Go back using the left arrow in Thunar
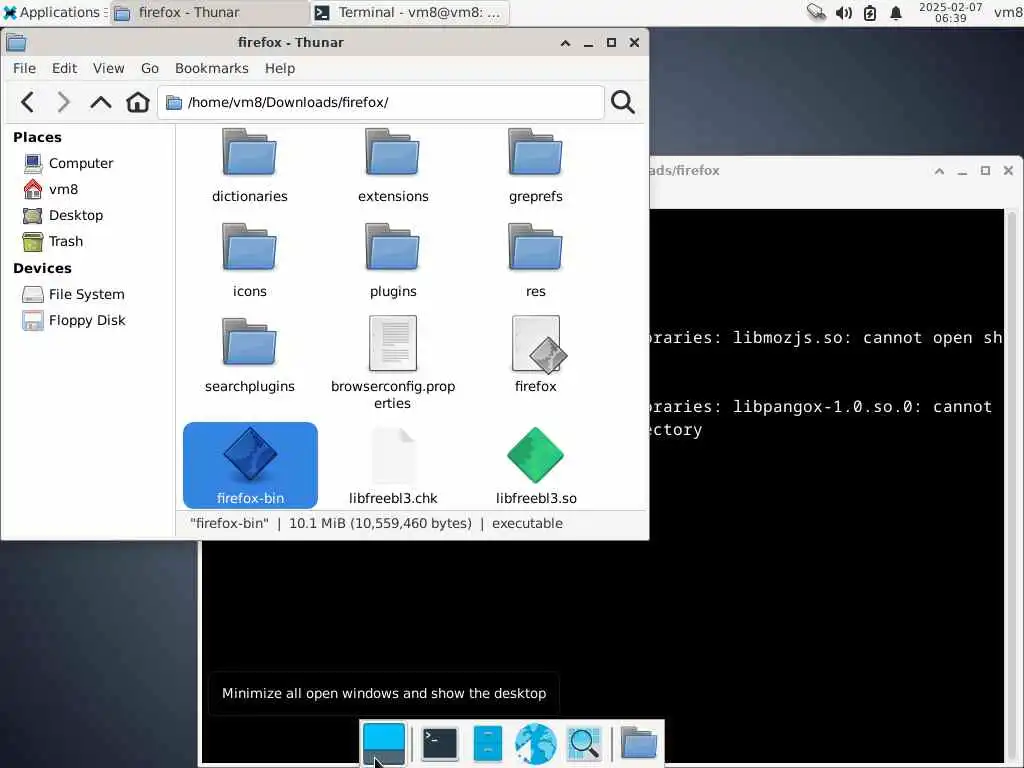Screen dimensions: 1024x768 point(27,102)
